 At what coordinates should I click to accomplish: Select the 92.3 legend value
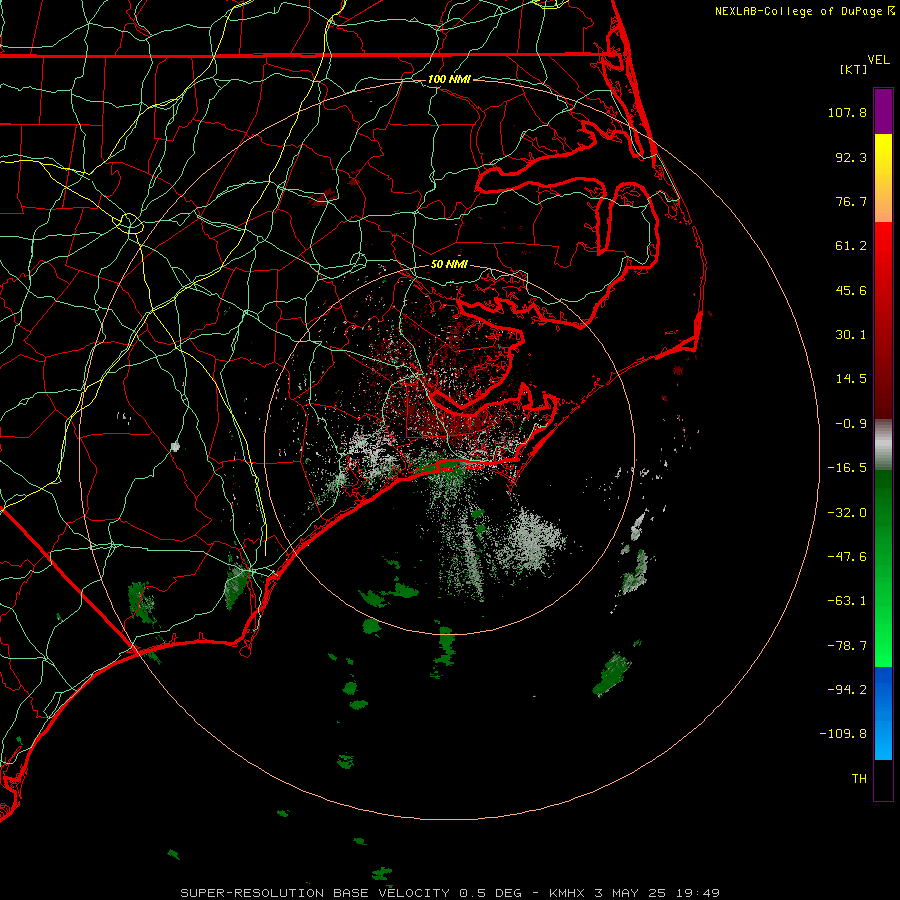(x=851, y=157)
